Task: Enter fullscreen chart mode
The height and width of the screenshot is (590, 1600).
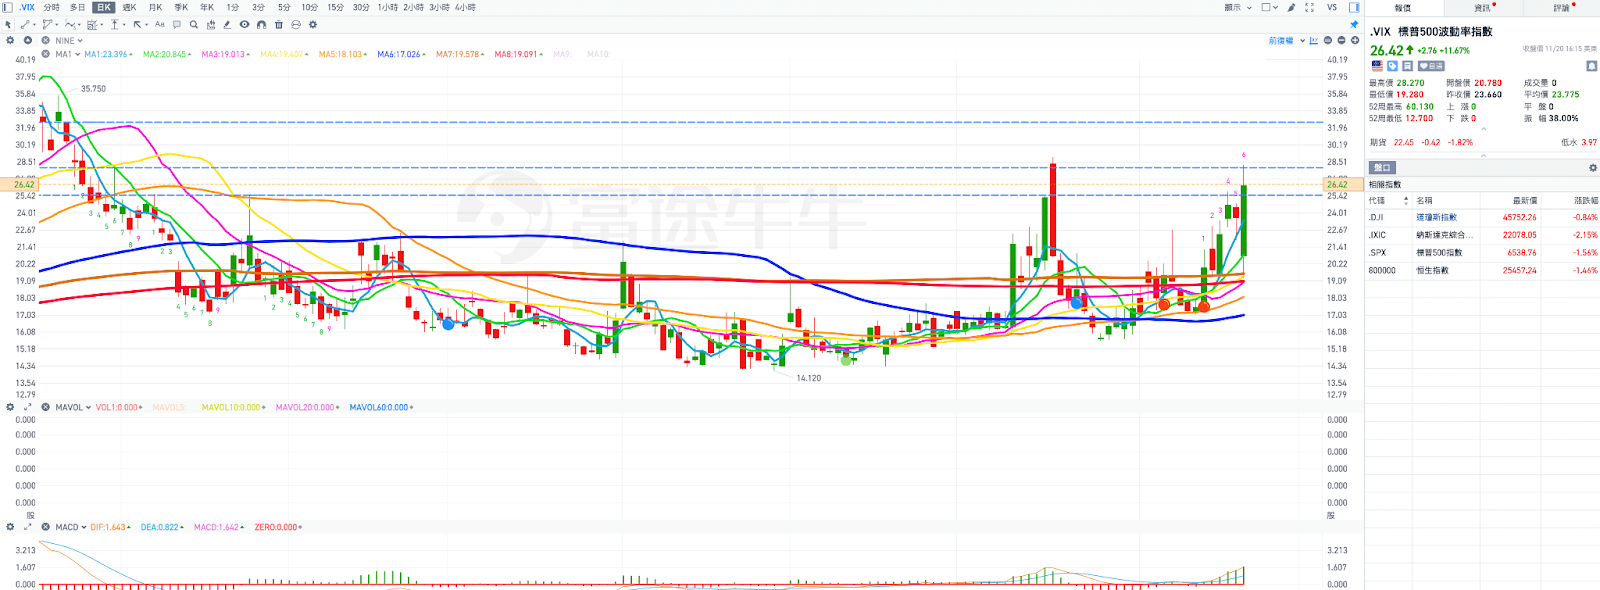Action: pyautogui.click(x=1309, y=7)
